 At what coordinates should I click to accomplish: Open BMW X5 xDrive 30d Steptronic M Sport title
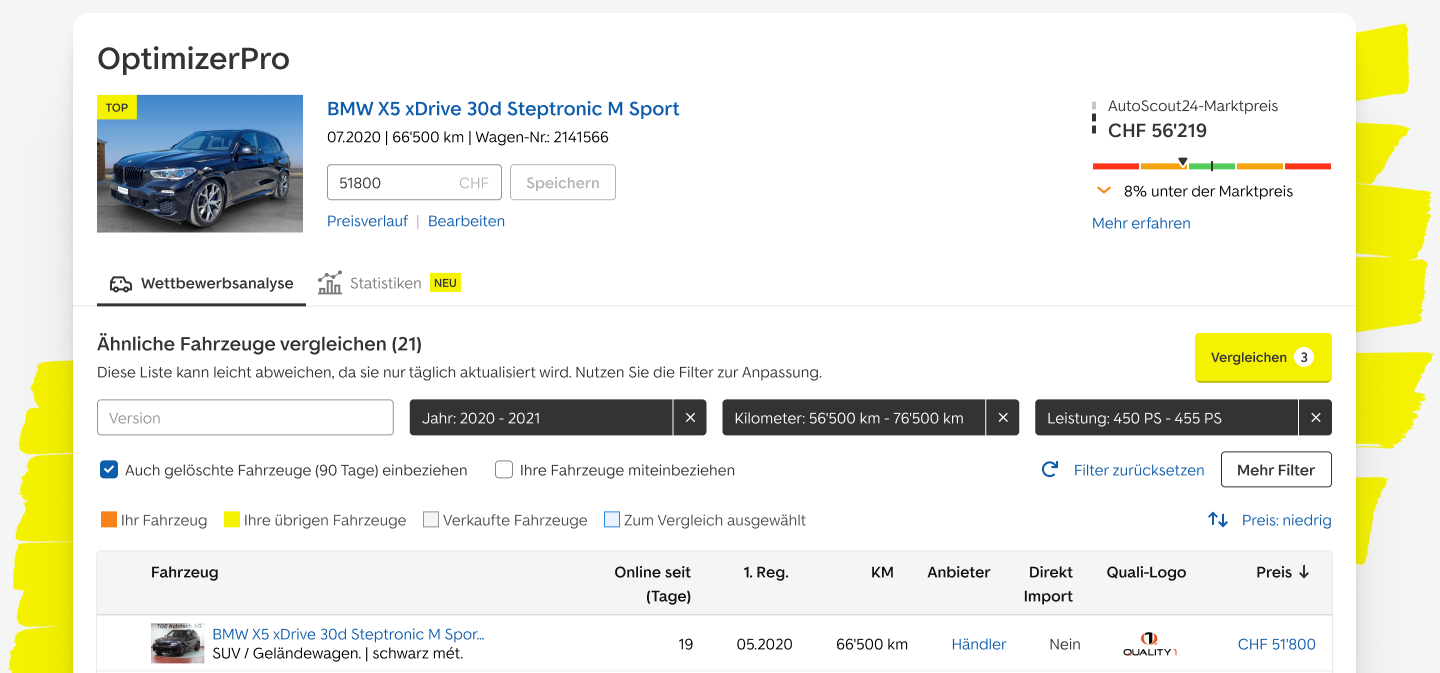pyautogui.click(x=503, y=109)
